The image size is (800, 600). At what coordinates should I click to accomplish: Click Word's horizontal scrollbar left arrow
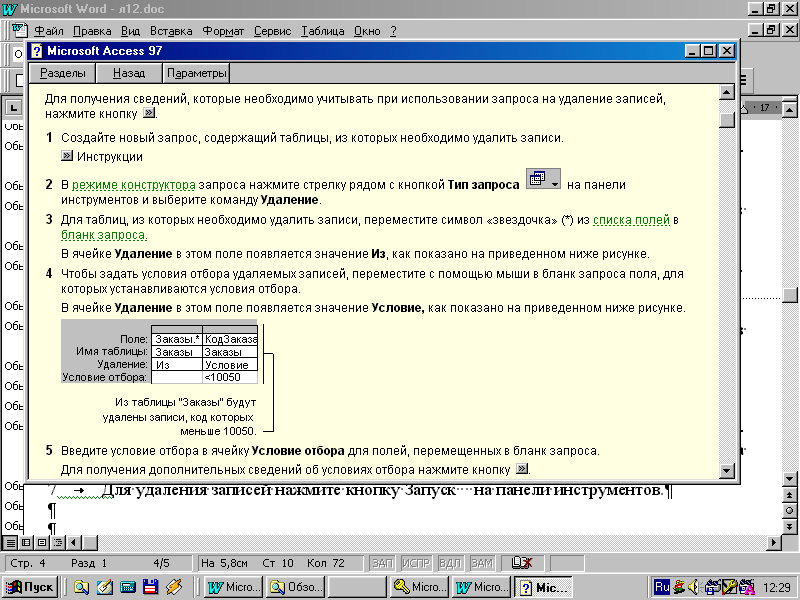point(74,542)
